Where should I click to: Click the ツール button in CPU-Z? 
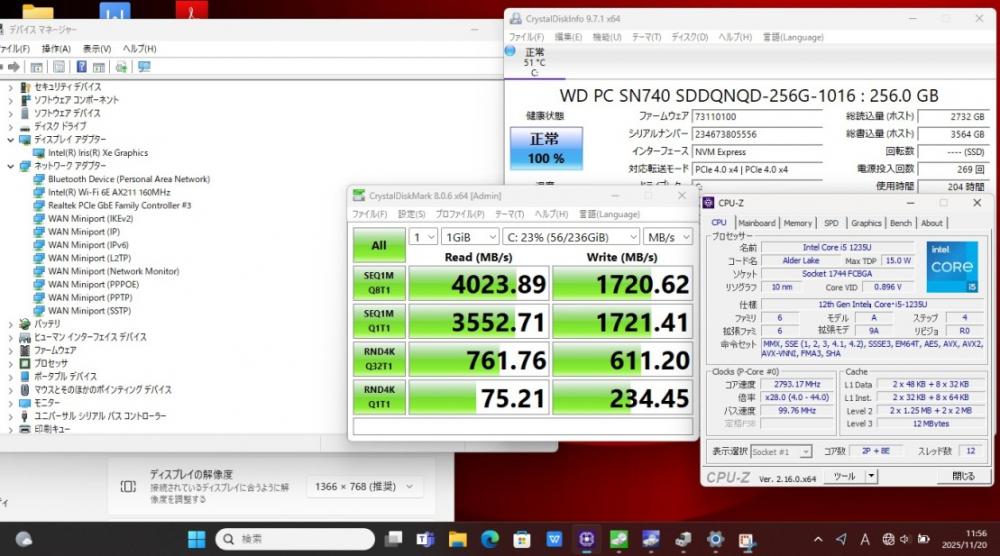(844, 476)
